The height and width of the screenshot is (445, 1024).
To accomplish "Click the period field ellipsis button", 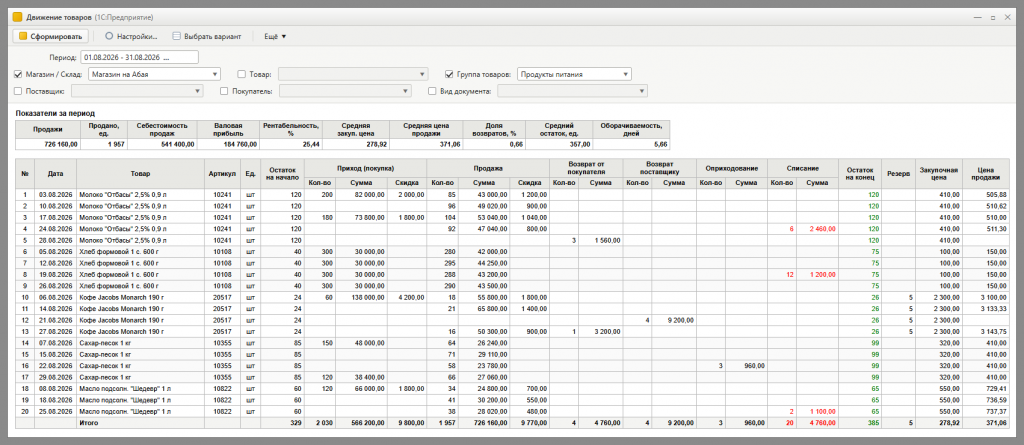I will pyautogui.click(x=166, y=58).
